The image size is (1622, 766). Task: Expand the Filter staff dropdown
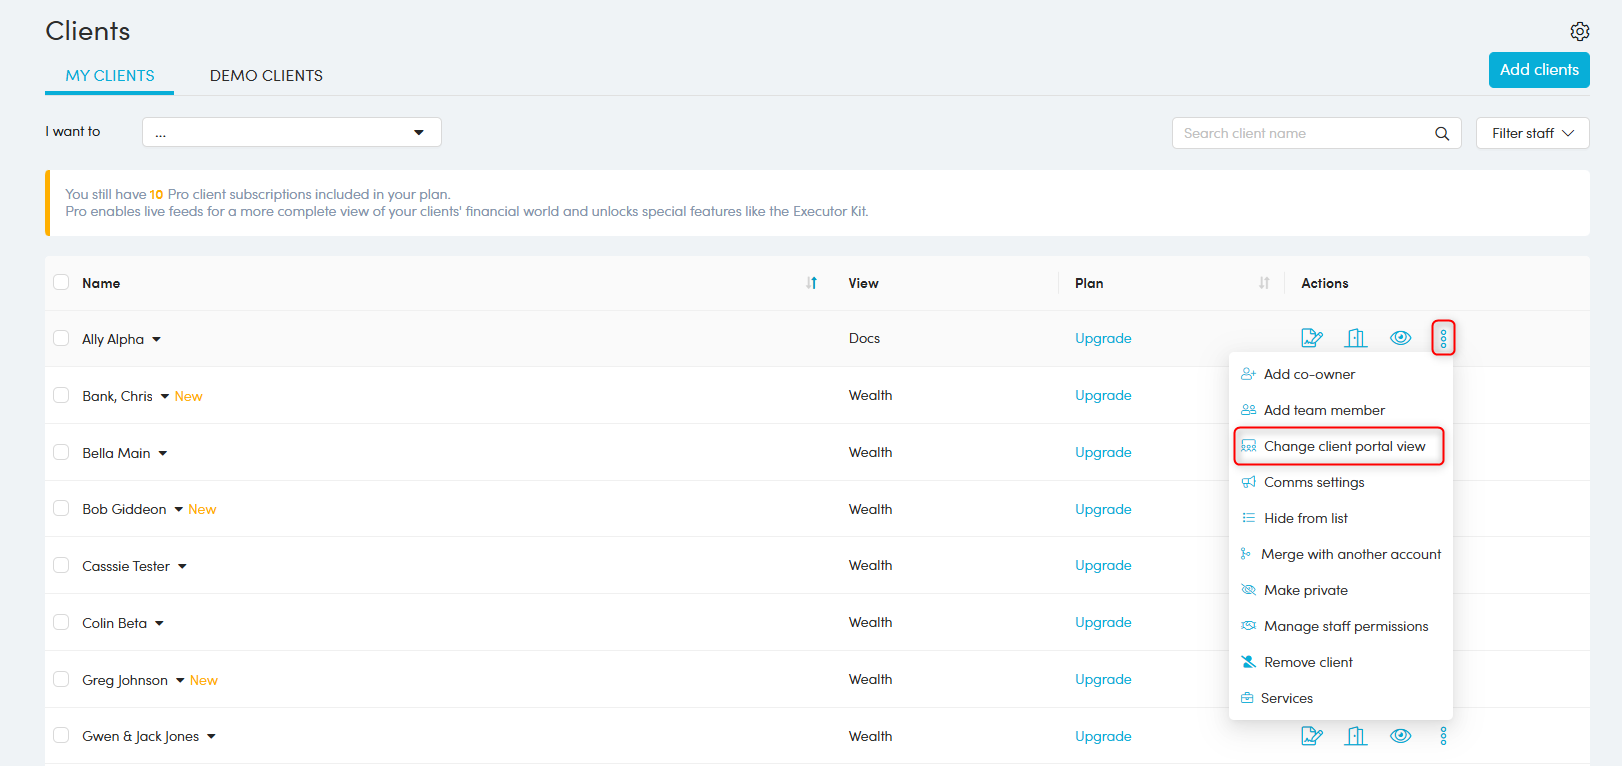(x=1532, y=133)
